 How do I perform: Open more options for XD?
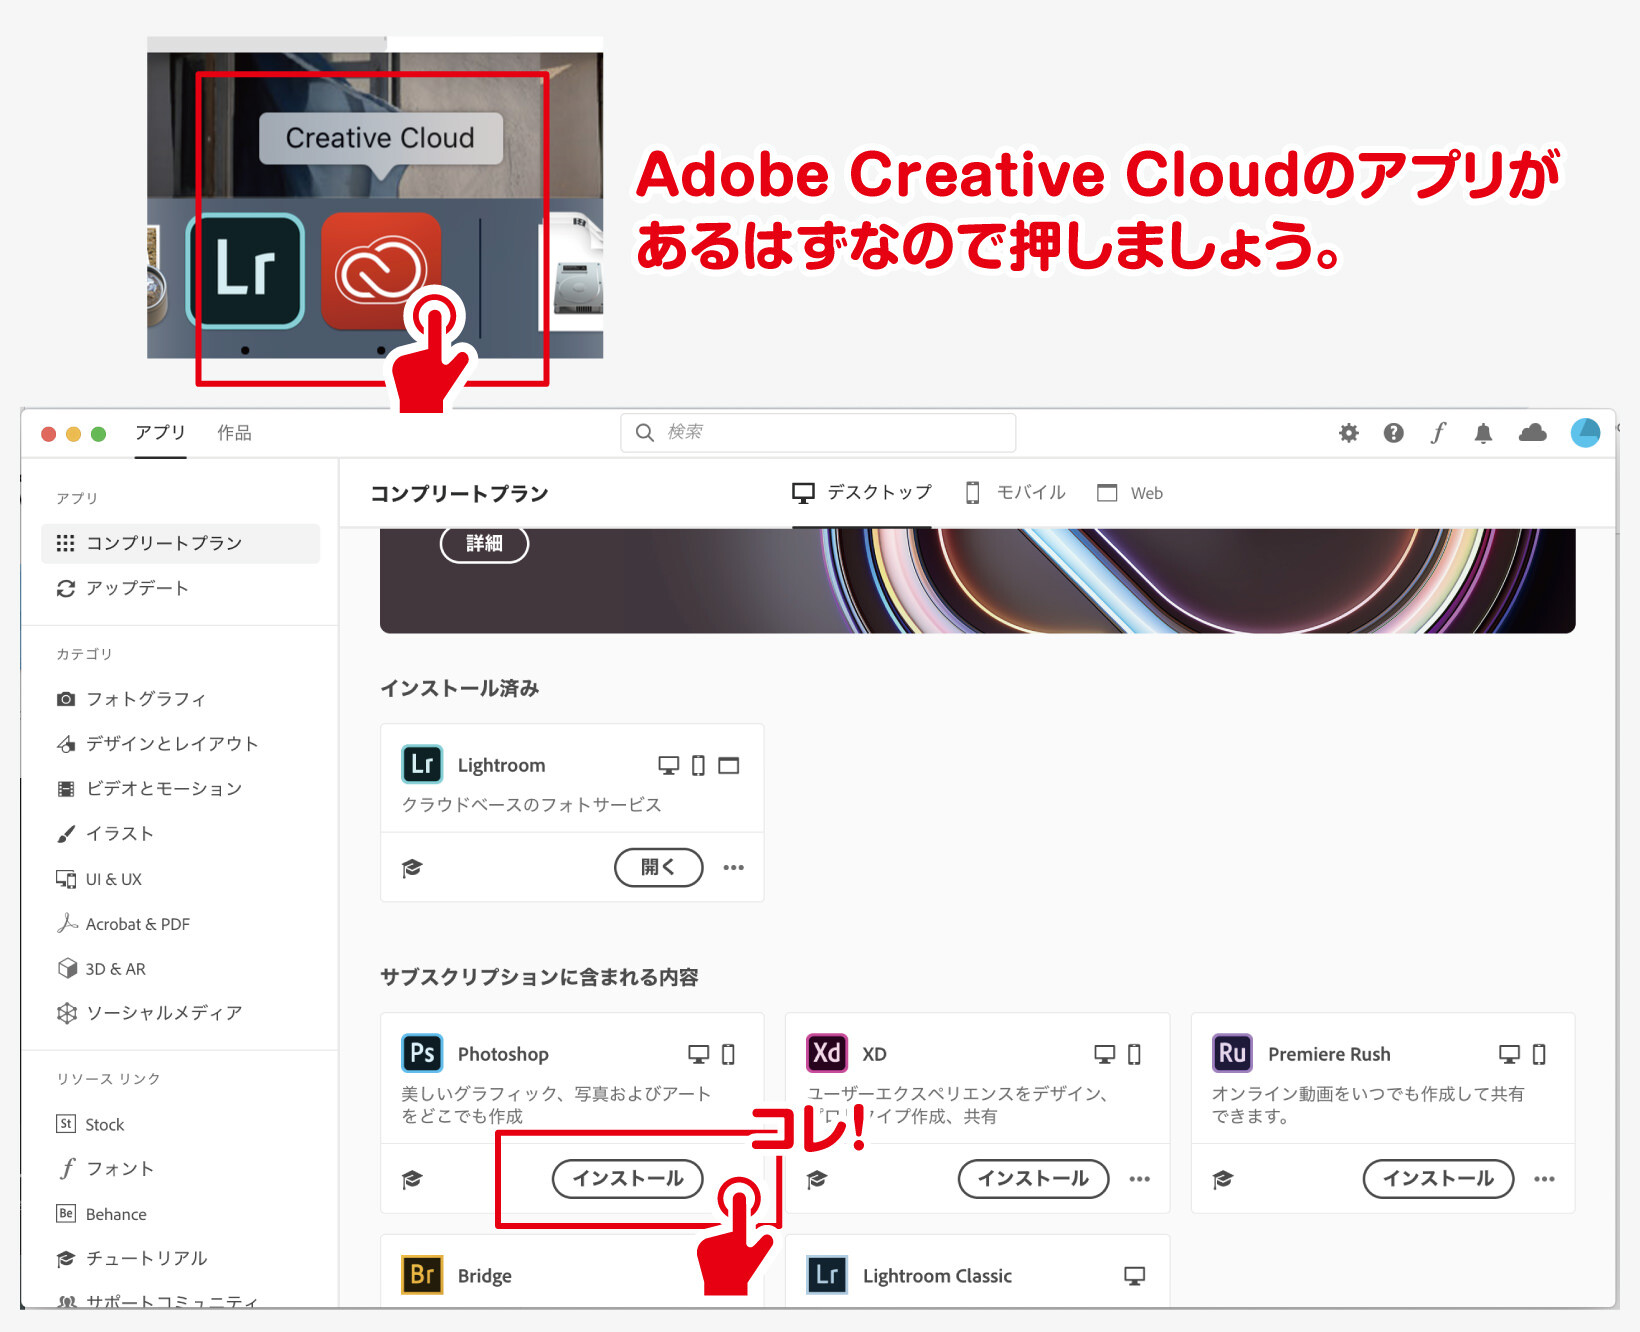pyautogui.click(x=1139, y=1180)
